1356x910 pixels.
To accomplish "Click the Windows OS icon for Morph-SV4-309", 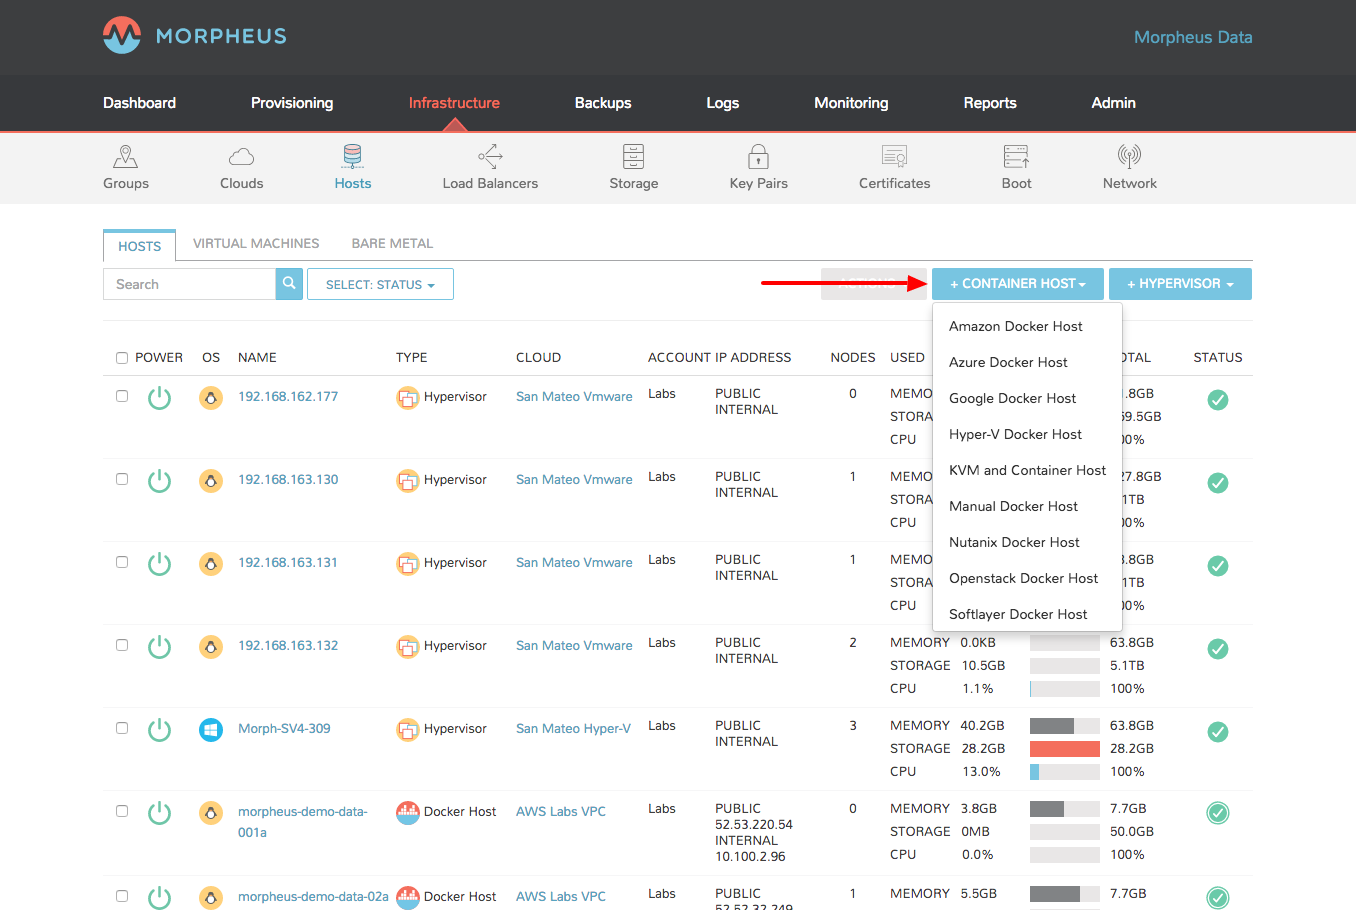I will pos(211,730).
